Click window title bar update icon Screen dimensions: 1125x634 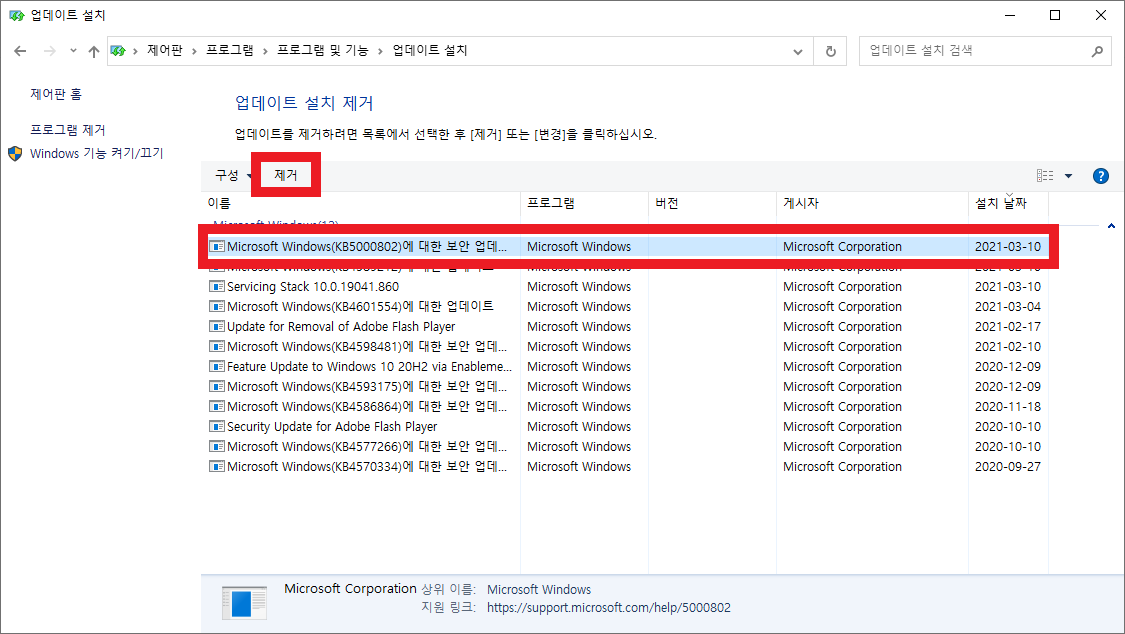click(x=17, y=15)
